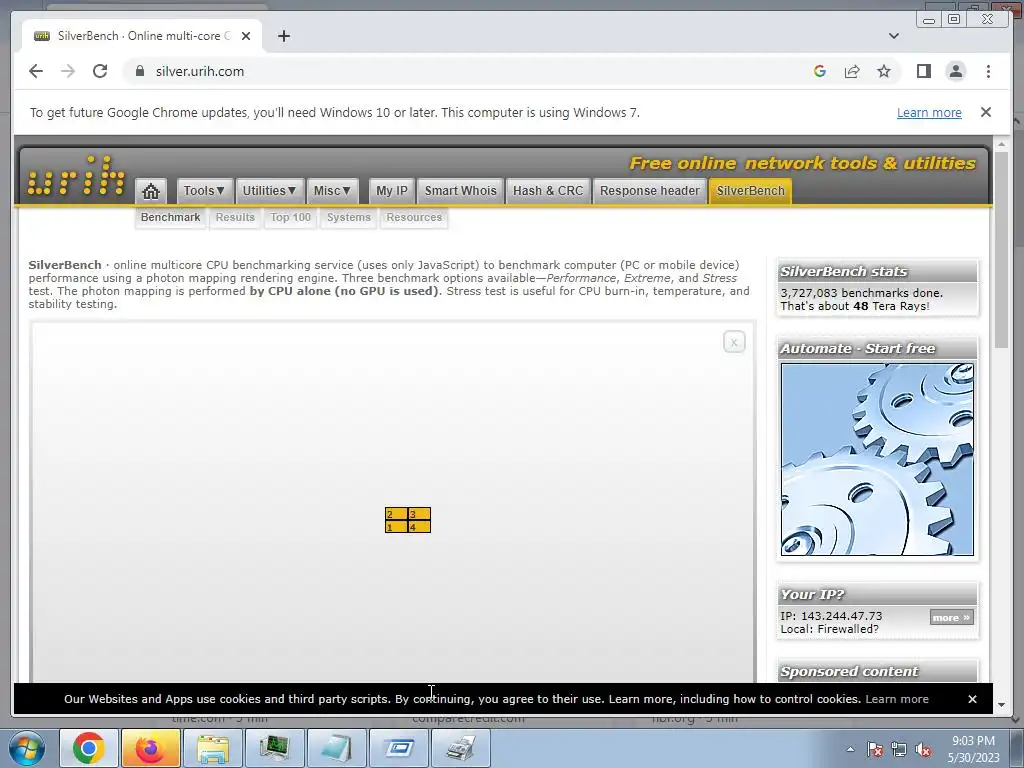Open Chrome side panel

click(923, 71)
